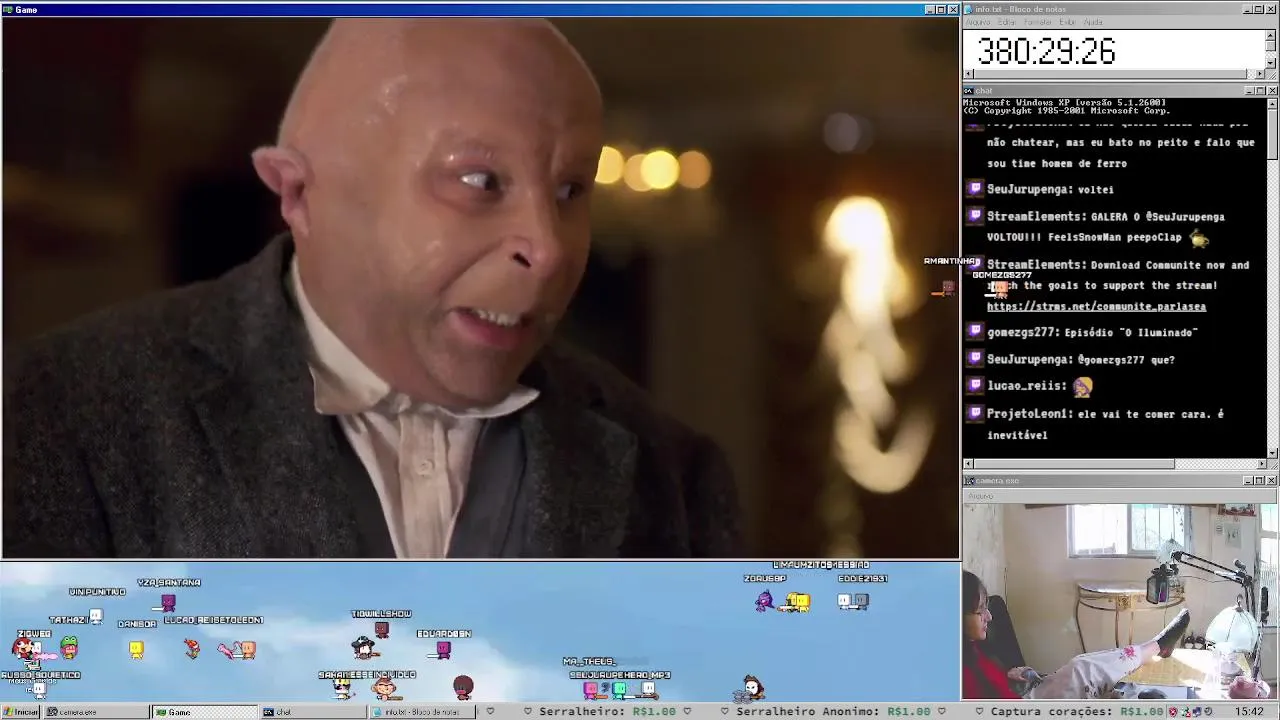Switch to camera.exe in the taskbar
This screenshot has height=720, width=1280.
tap(95, 712)
